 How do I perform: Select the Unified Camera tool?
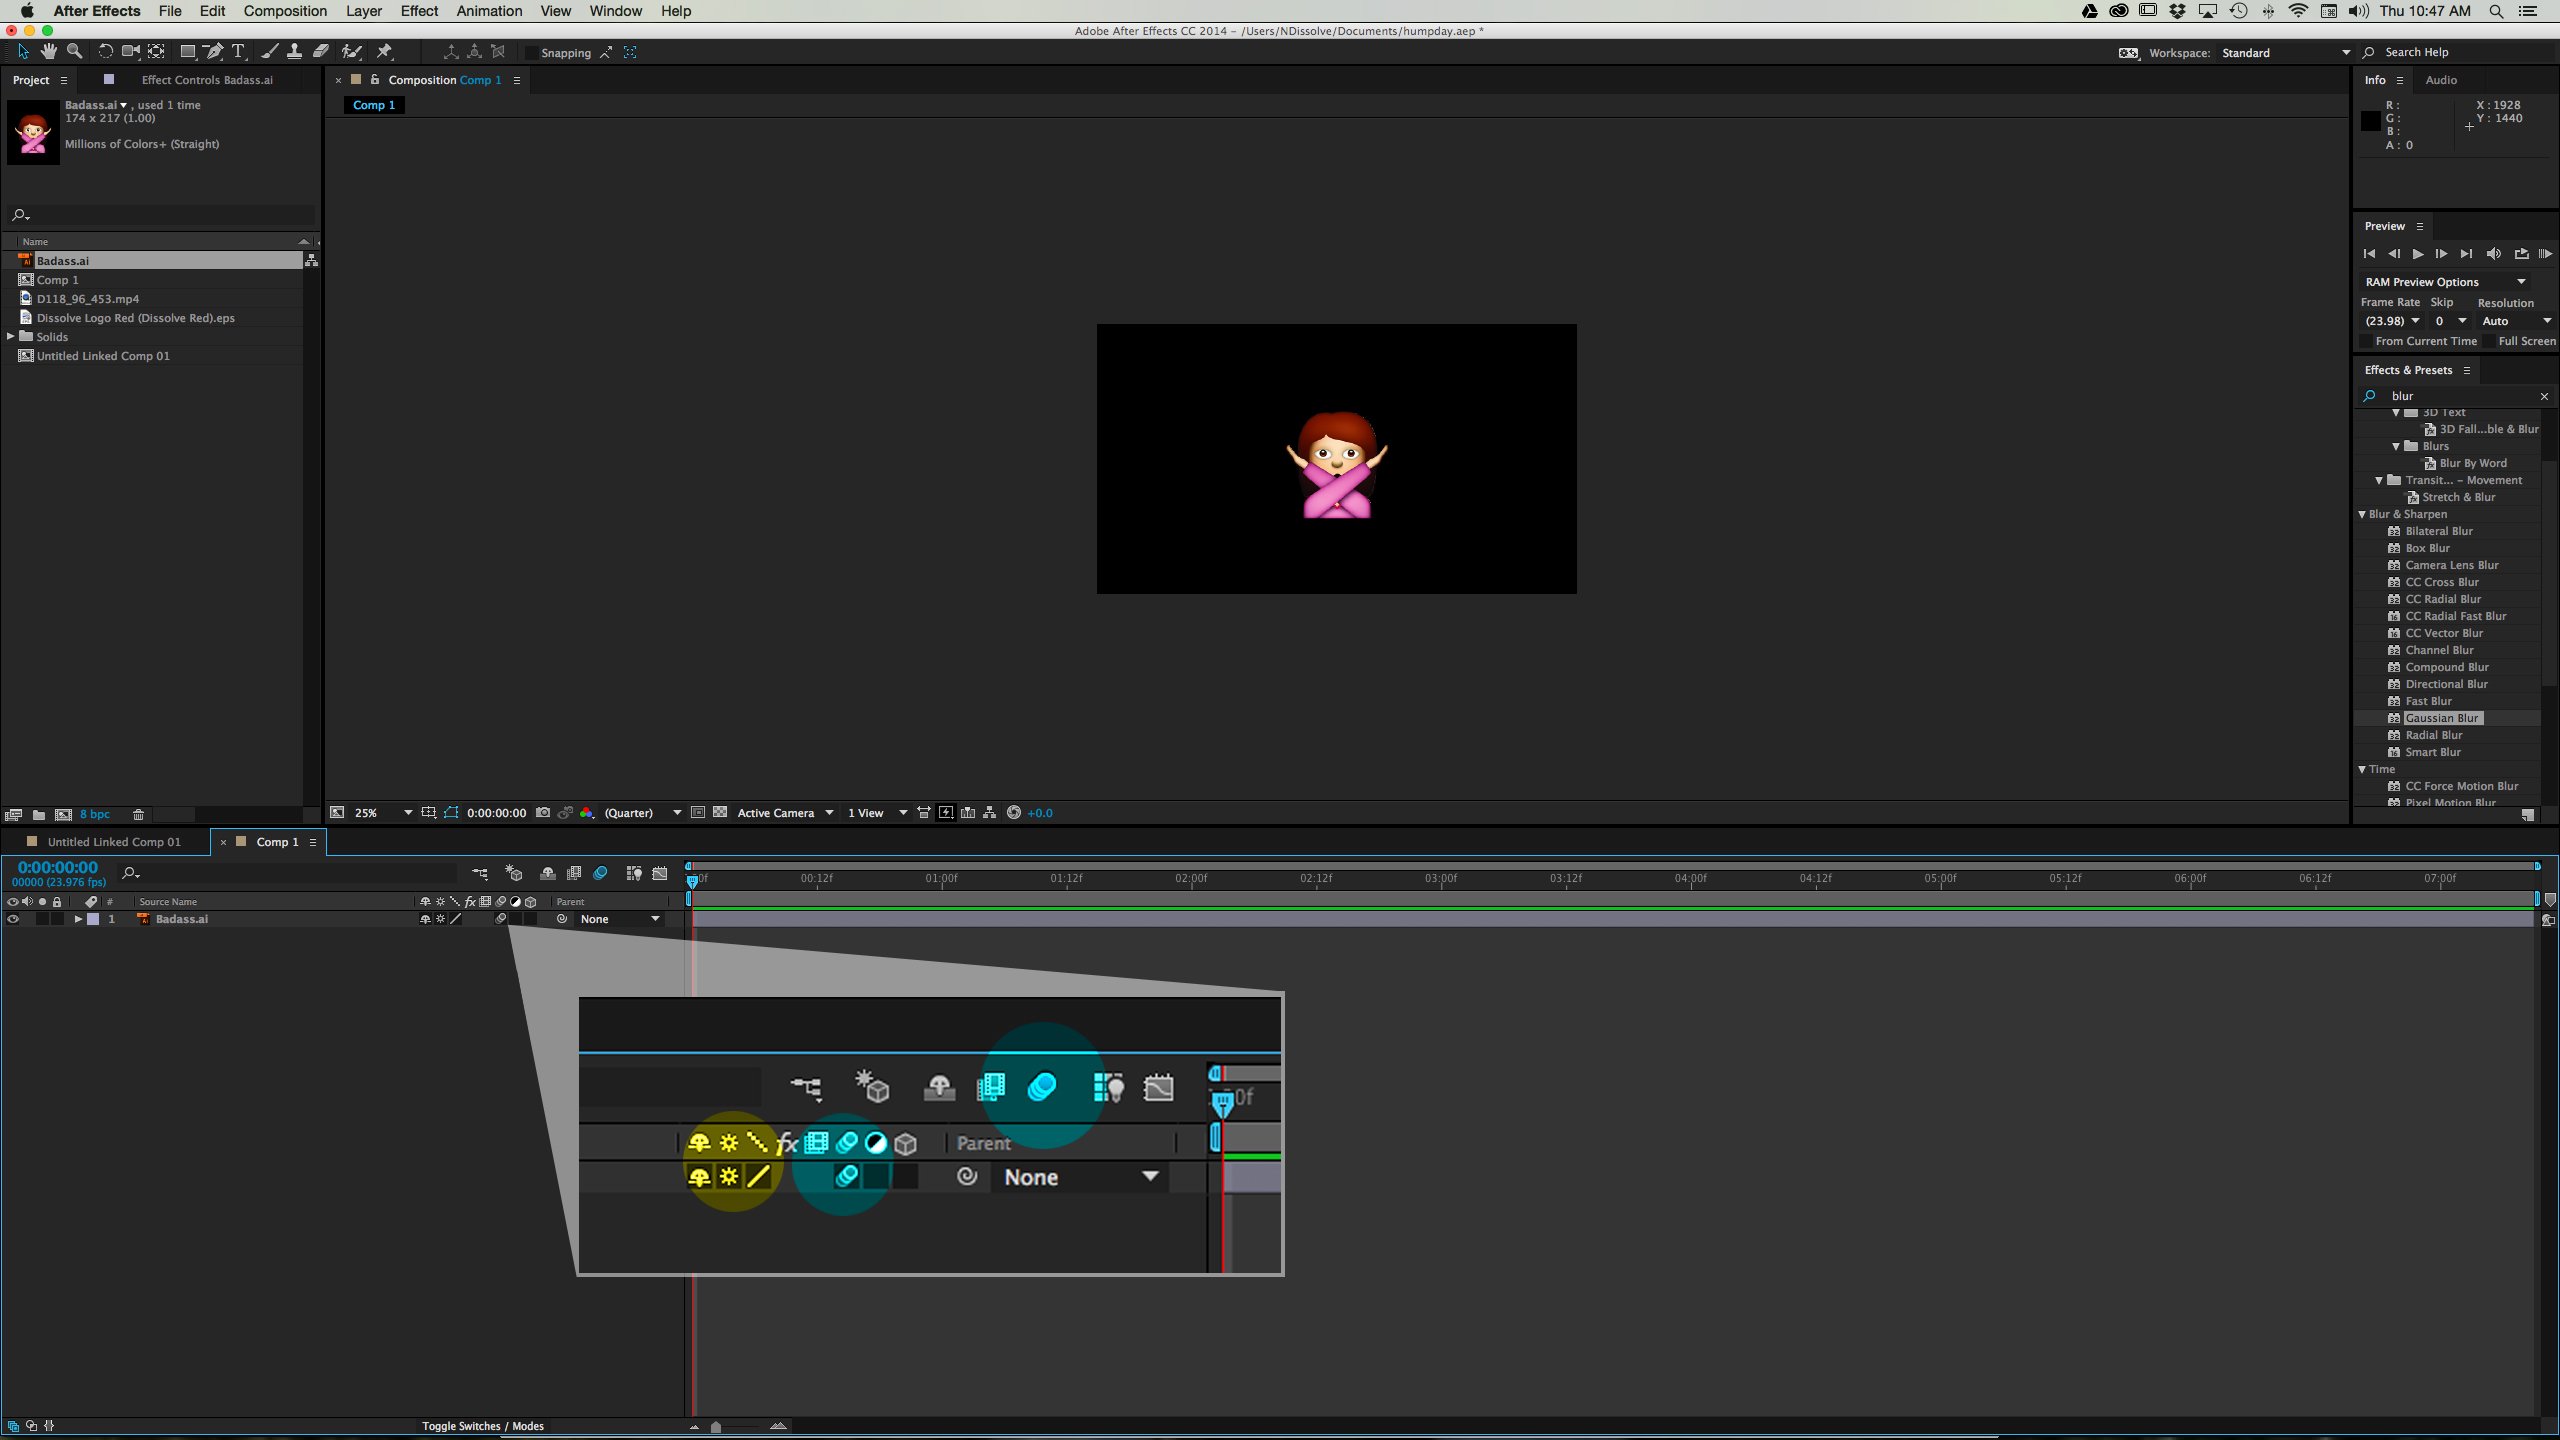tap(131, 51)
